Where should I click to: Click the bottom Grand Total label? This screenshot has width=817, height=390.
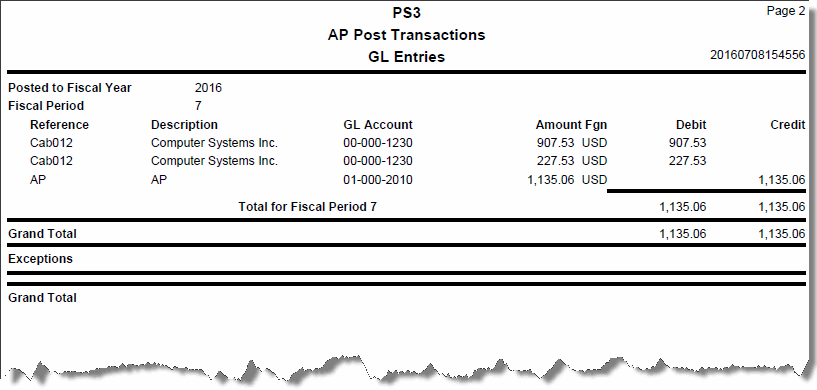click(42, 298)
